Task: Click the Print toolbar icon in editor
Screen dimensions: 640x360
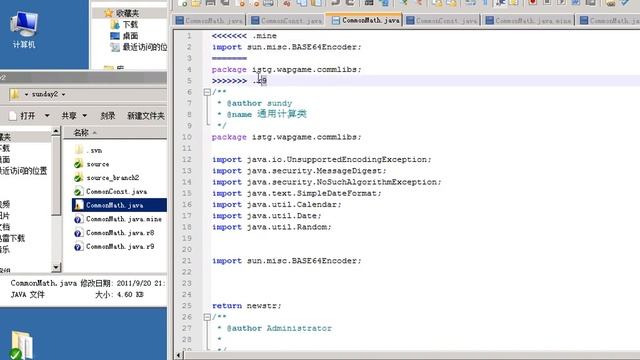Action: [x=268, y=3]
